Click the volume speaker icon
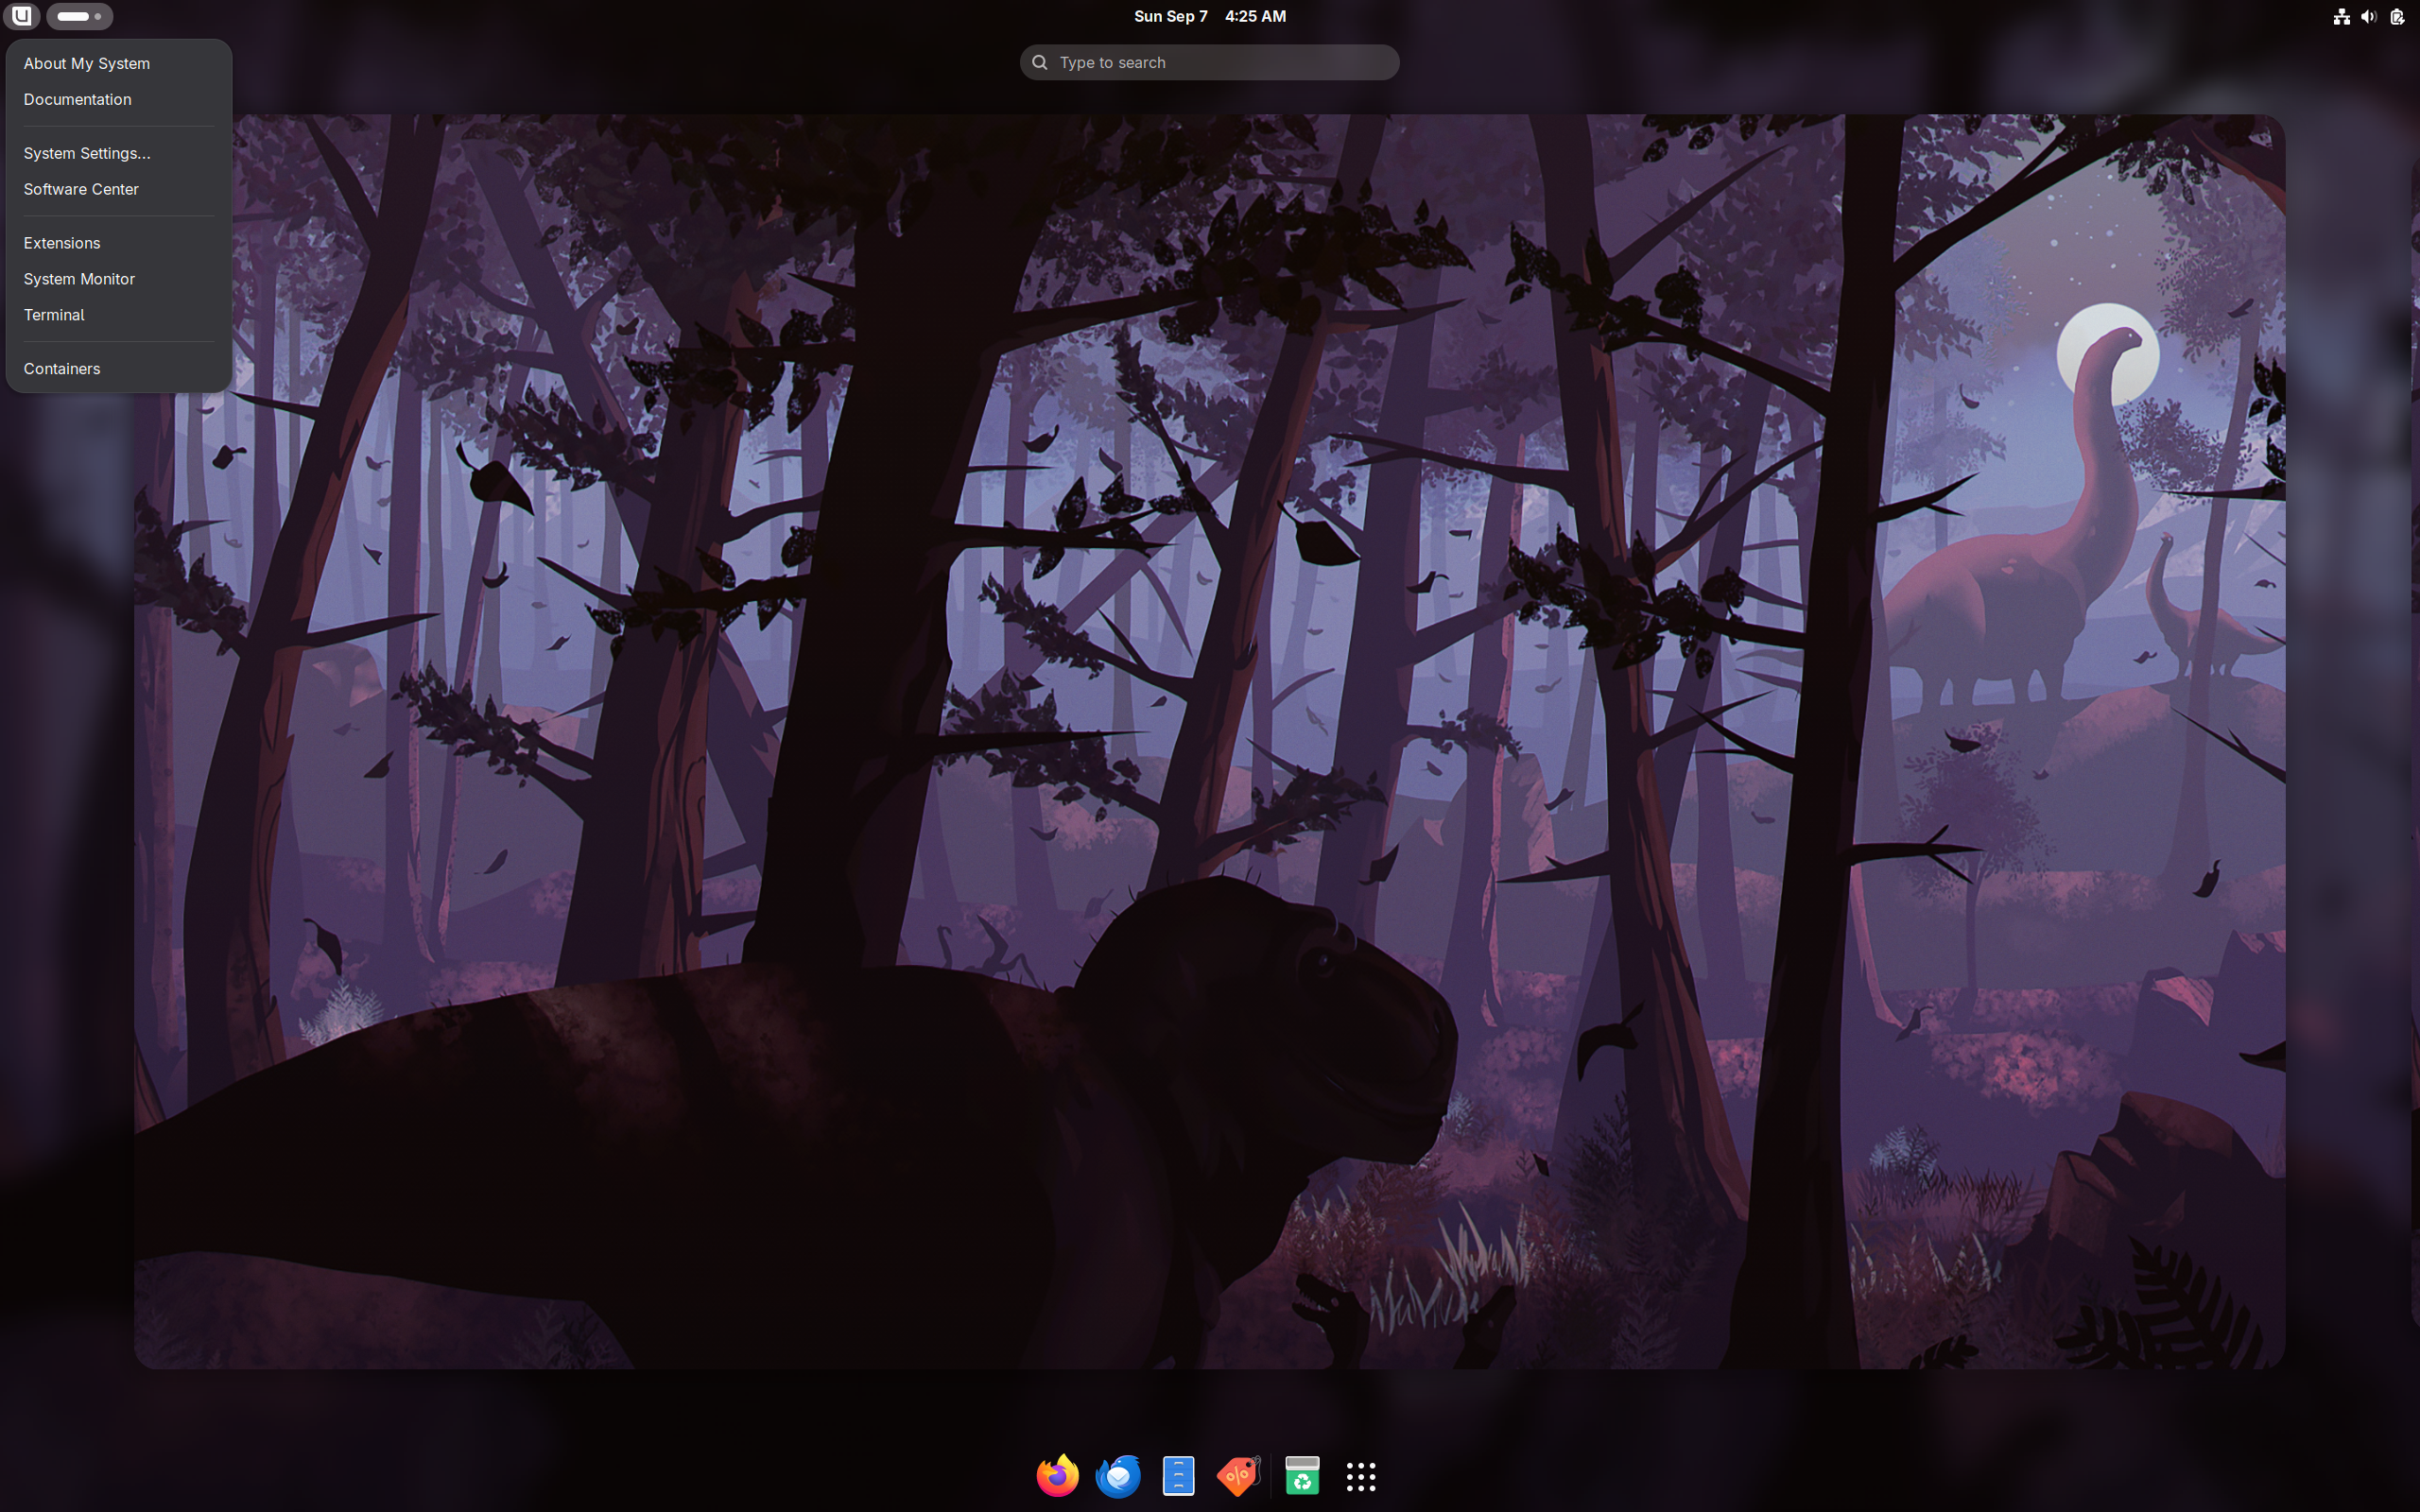 [2368, 16]
